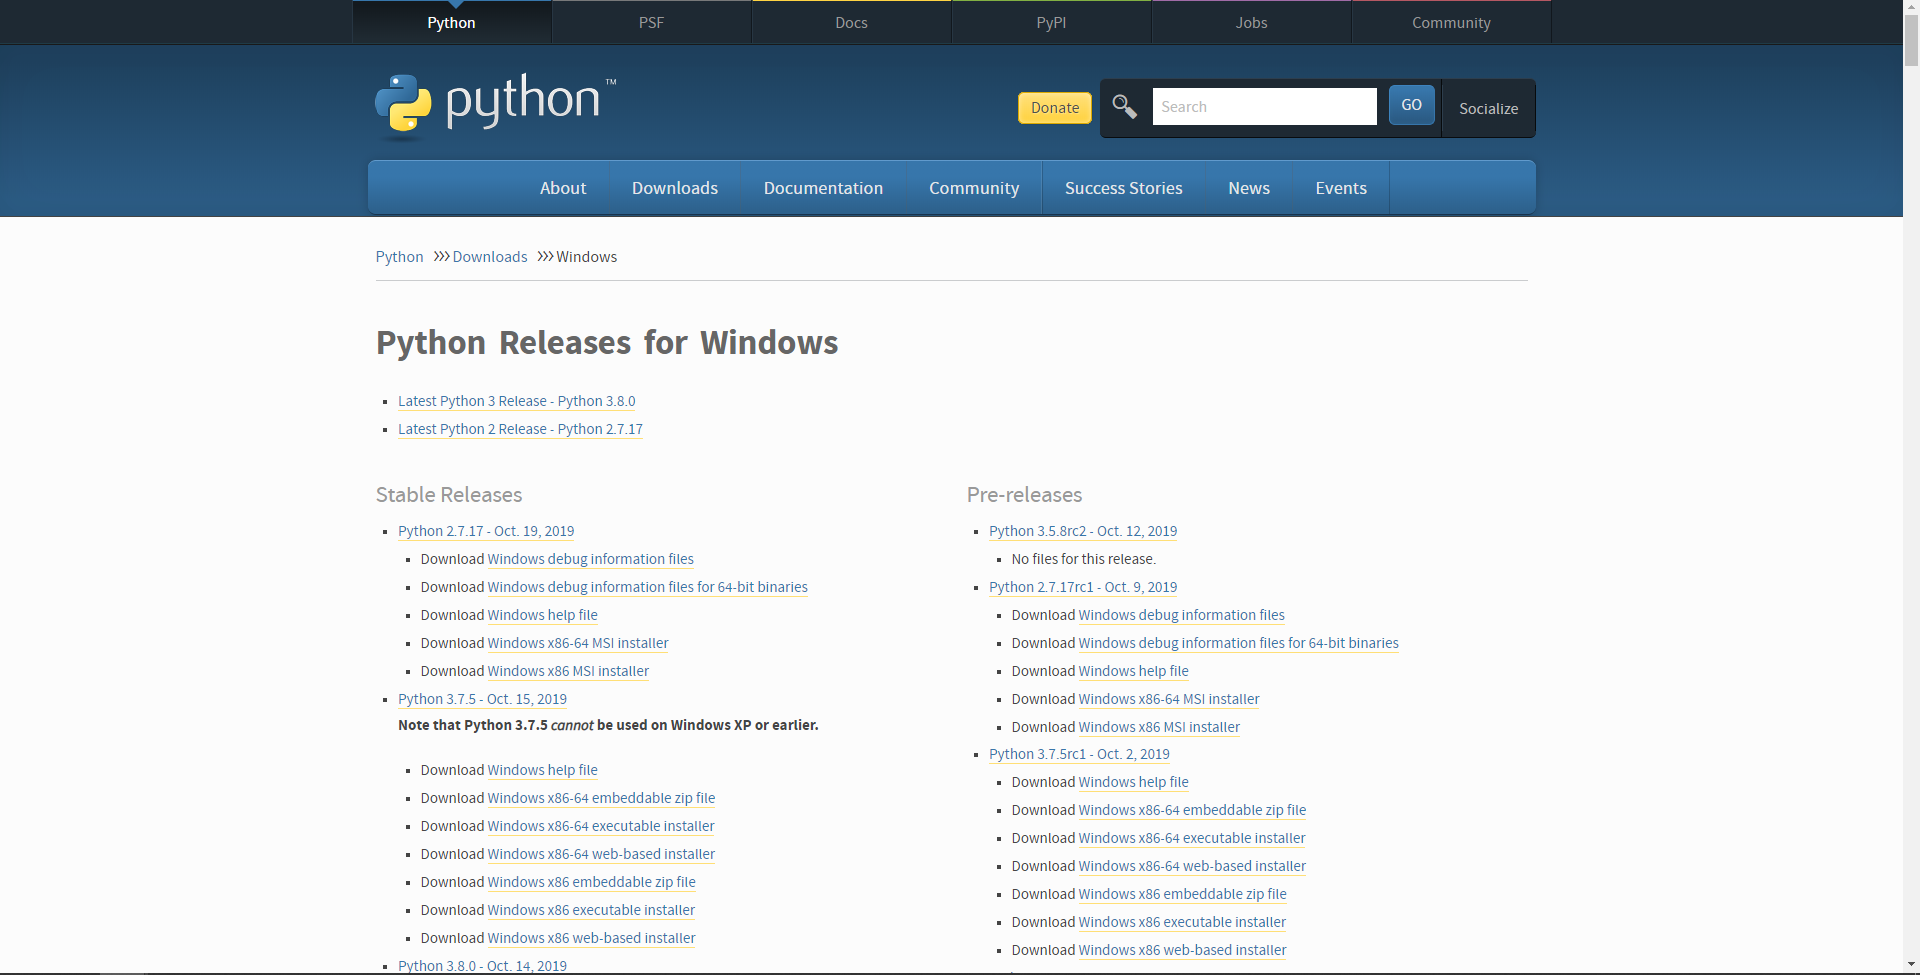
Task: Click the Donate button
Action: click(1054, 107)
